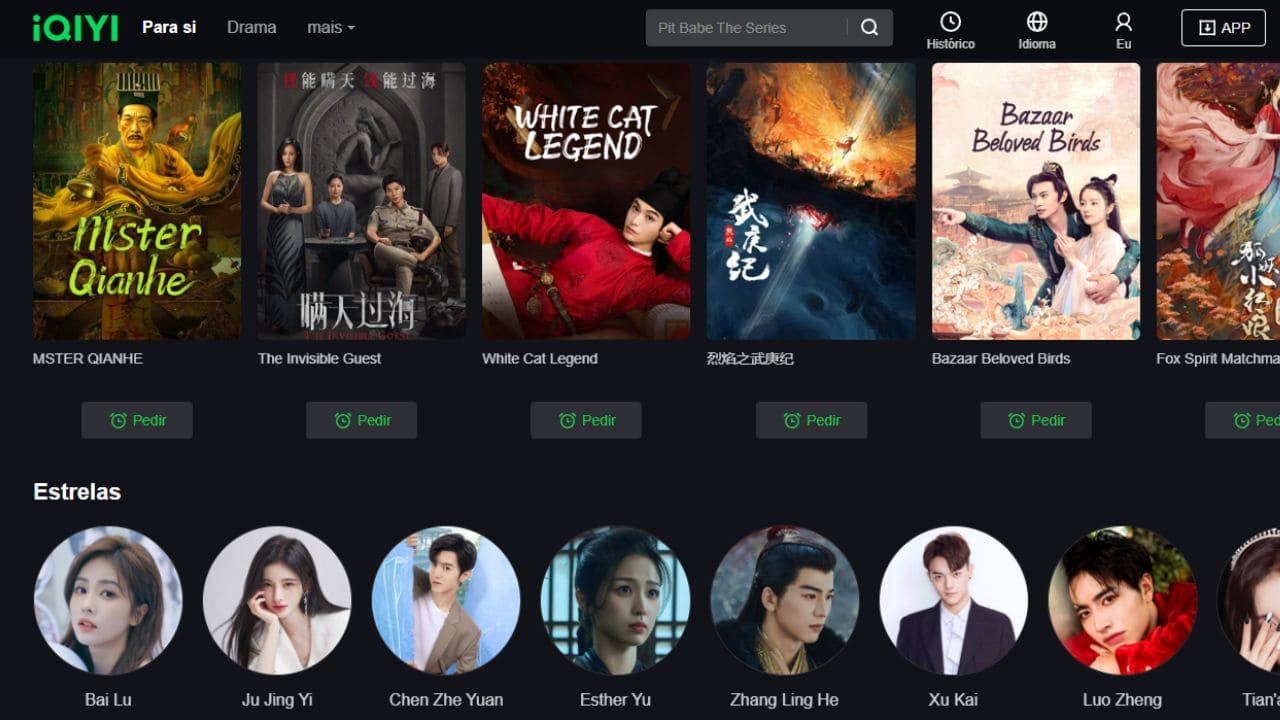Click Pedir under MSTER QIANHE
Screen dimensions: 1280x720
[x=137, y=420]
